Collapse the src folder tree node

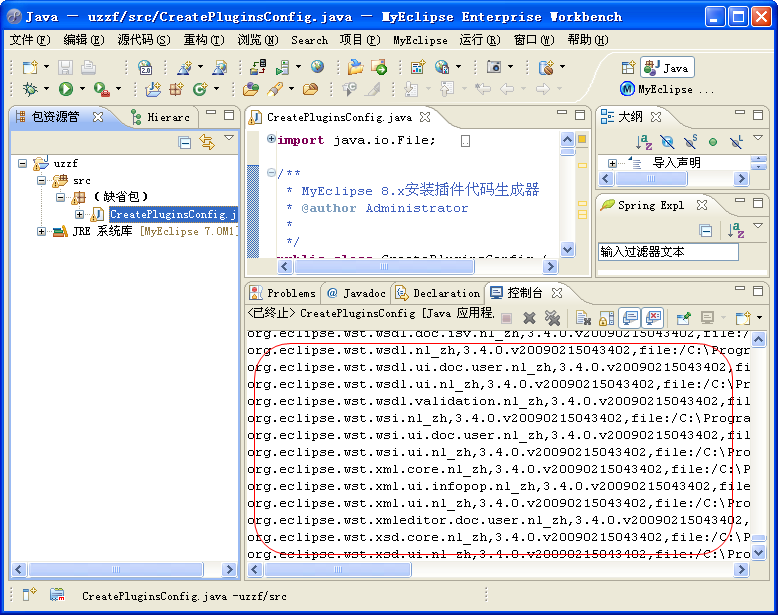[x=42, y=180]
